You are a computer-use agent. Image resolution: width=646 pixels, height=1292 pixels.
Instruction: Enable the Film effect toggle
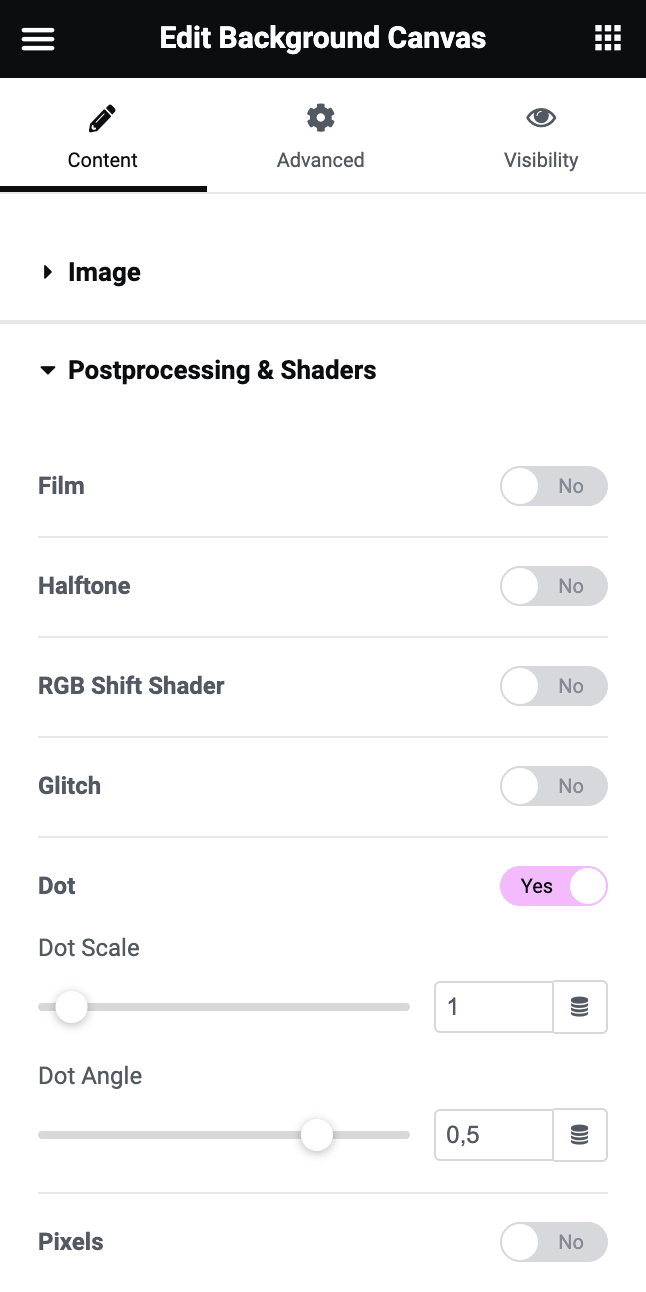pyautogui.click(x=554, y=486)
